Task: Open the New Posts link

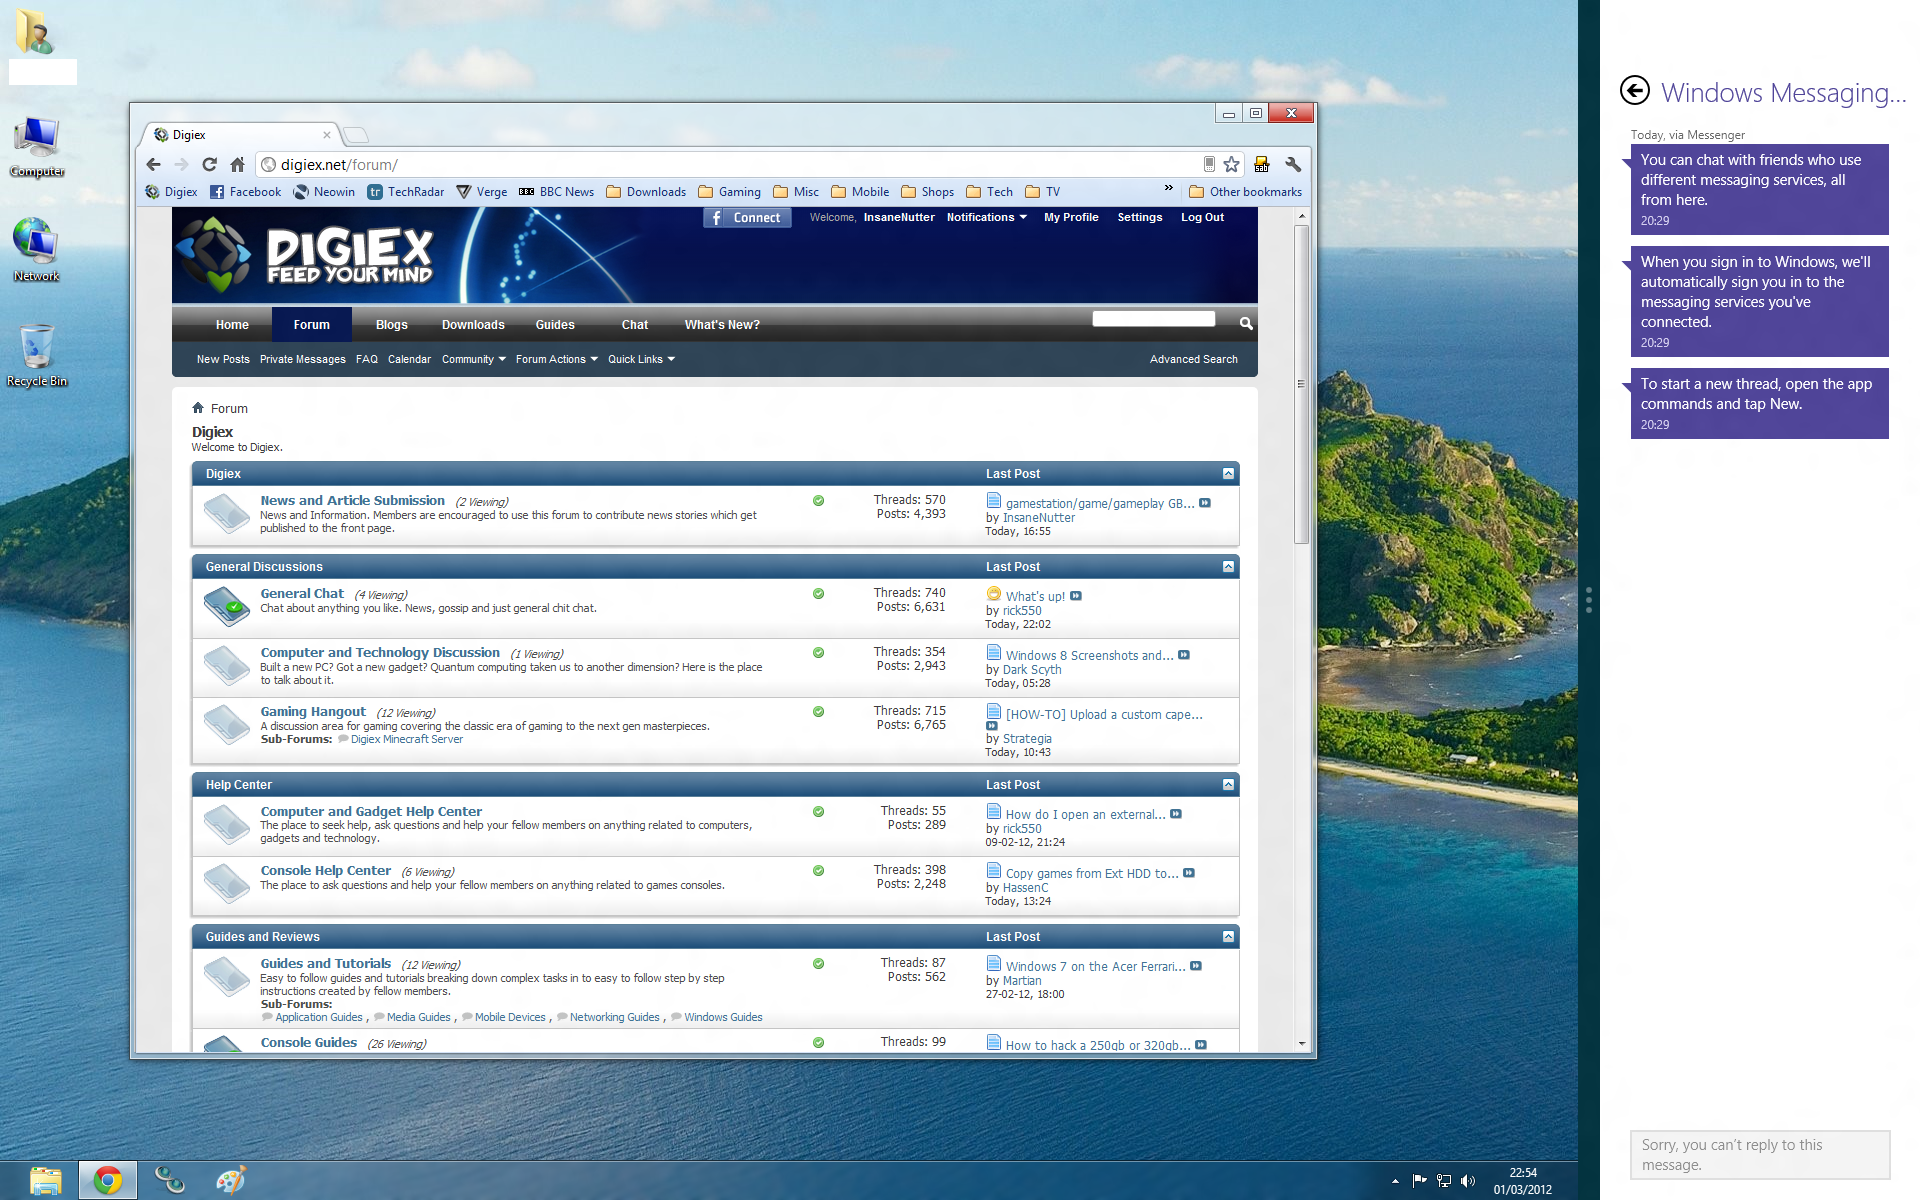Action: click(223, 359)
